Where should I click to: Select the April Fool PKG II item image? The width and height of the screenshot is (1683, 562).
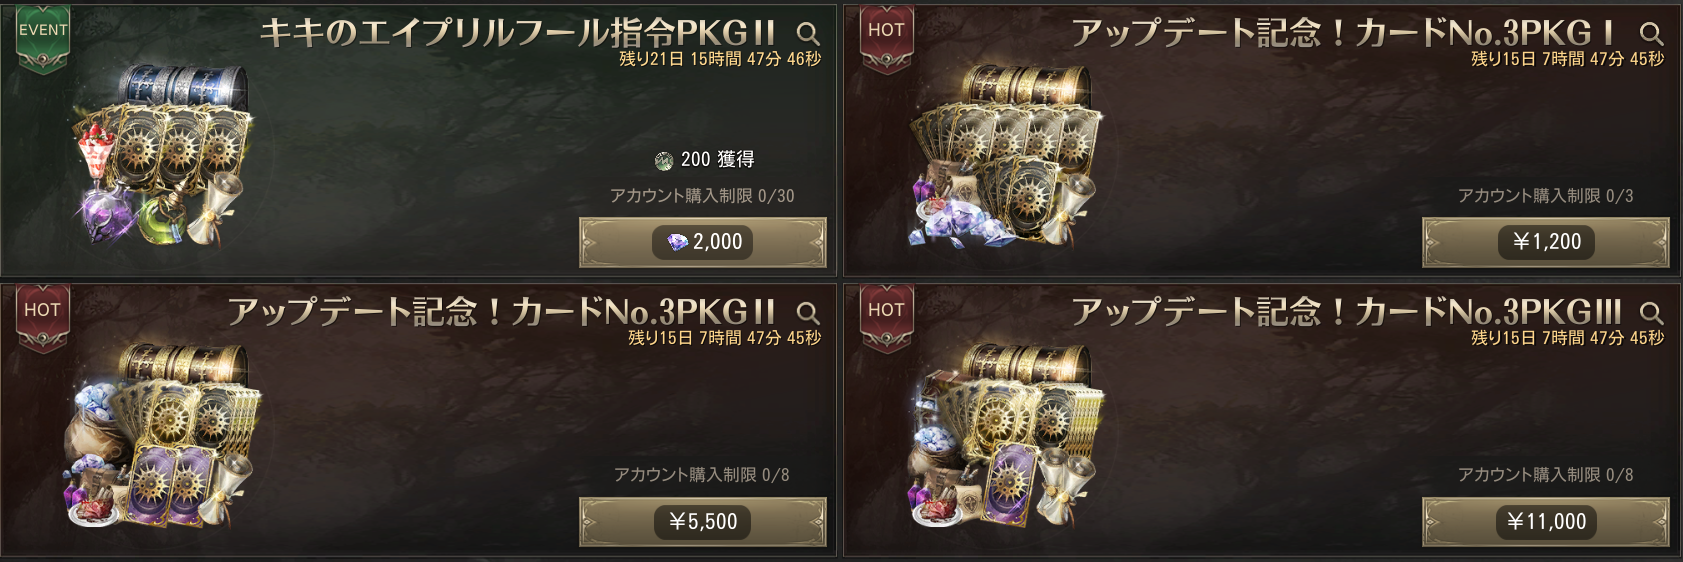(162, 155)
